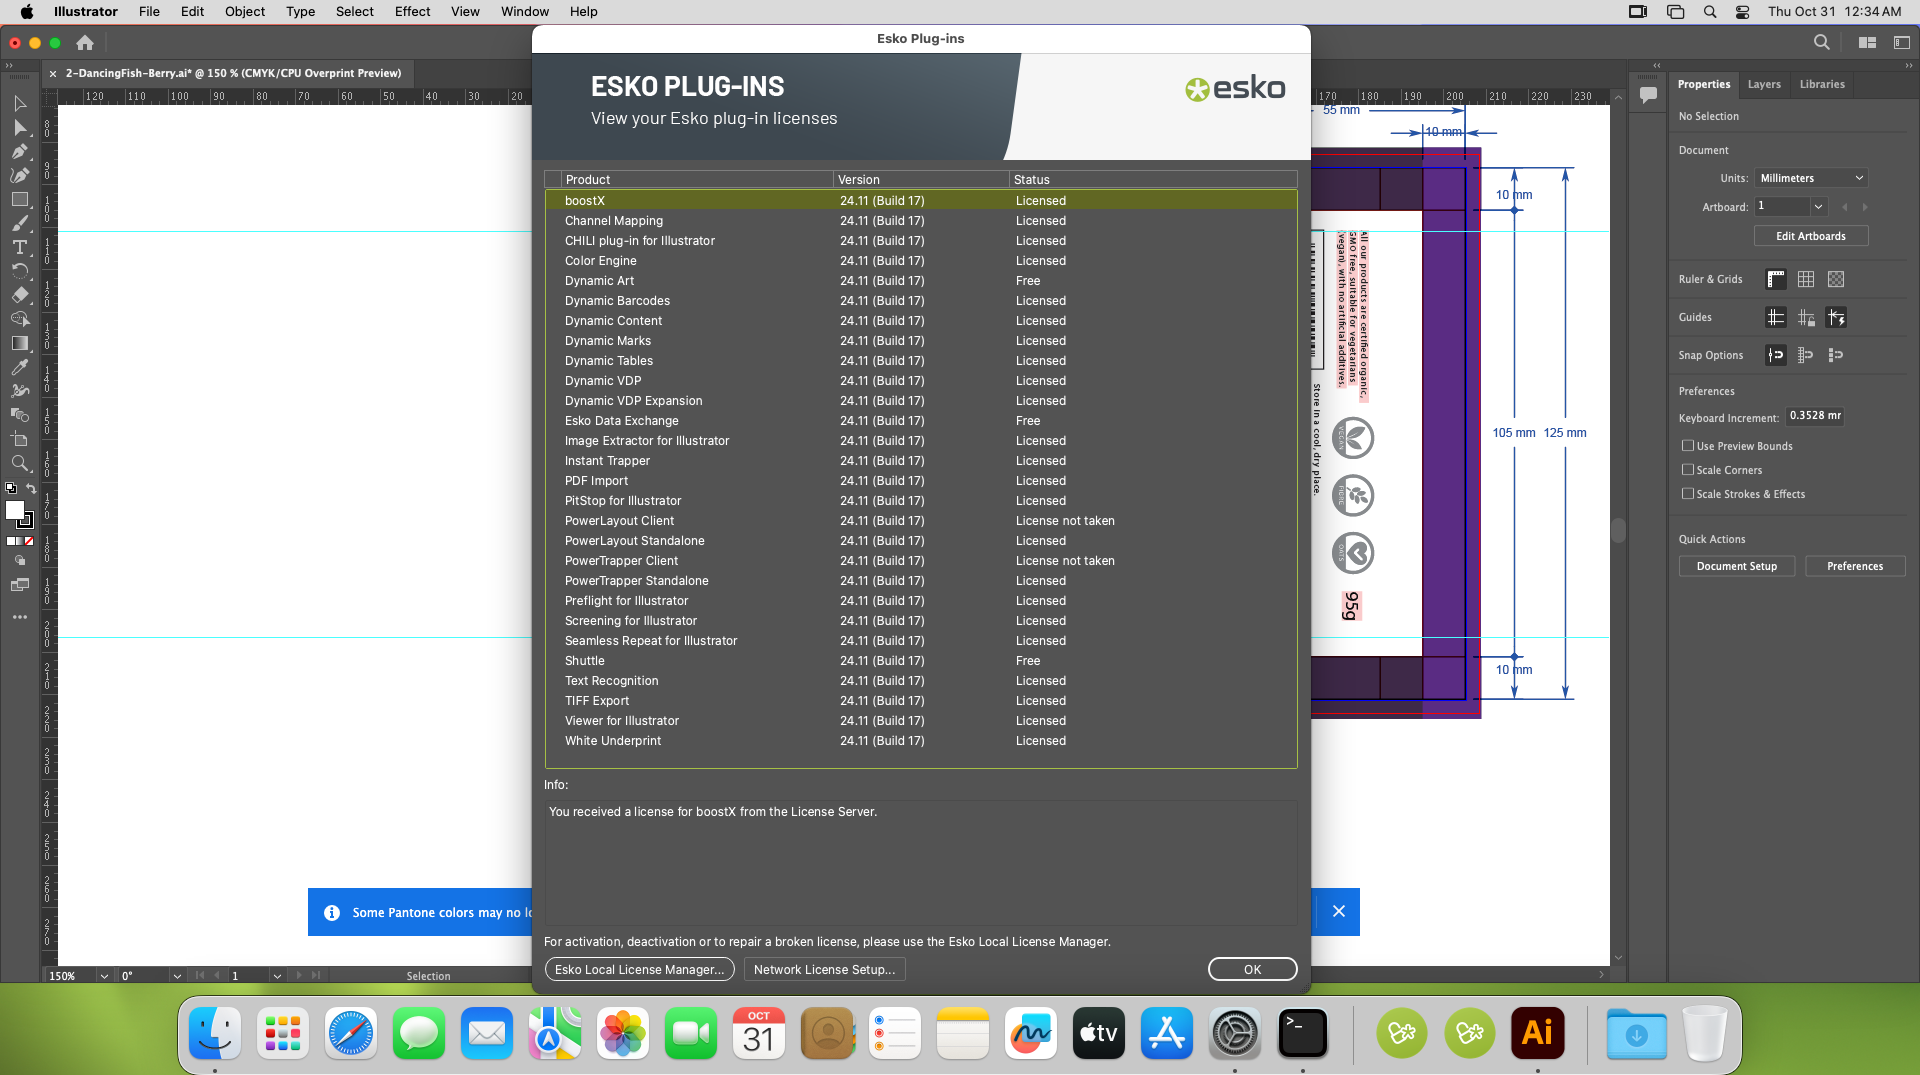Viewport: 1920px width, 1075px height.
Task: Open the Window menu
Action: tap(524, 12)
